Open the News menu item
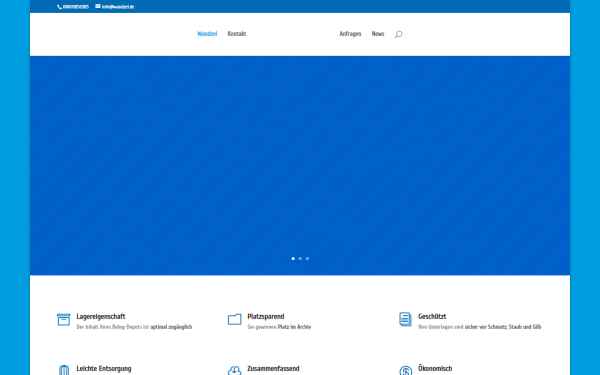 point(378,34)
